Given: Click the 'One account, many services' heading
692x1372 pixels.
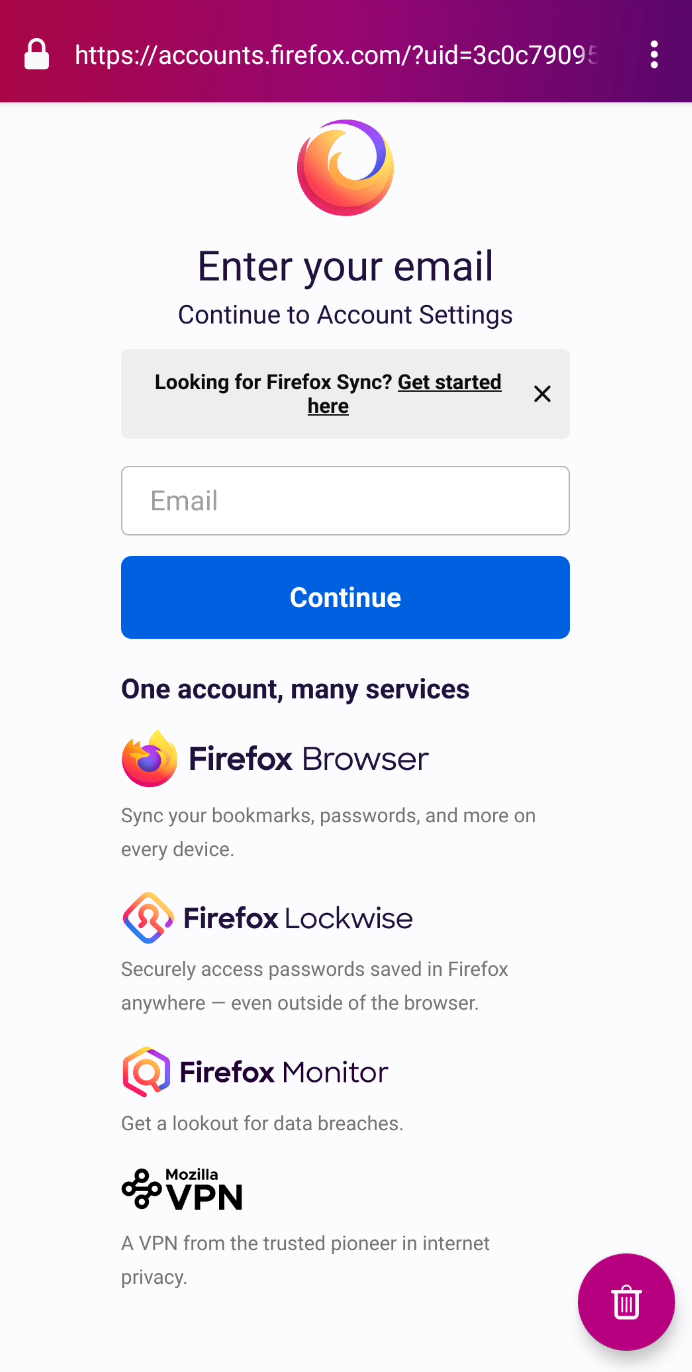Looking at the screenshot, I should tap(295, 689).
